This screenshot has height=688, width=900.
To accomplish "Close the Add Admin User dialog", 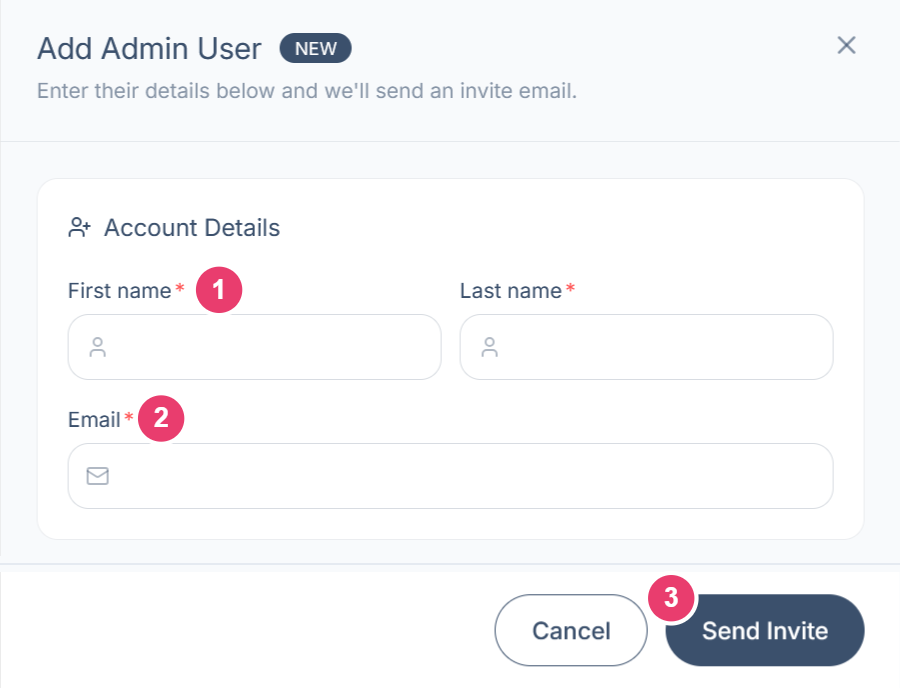I will coord(846,45).
